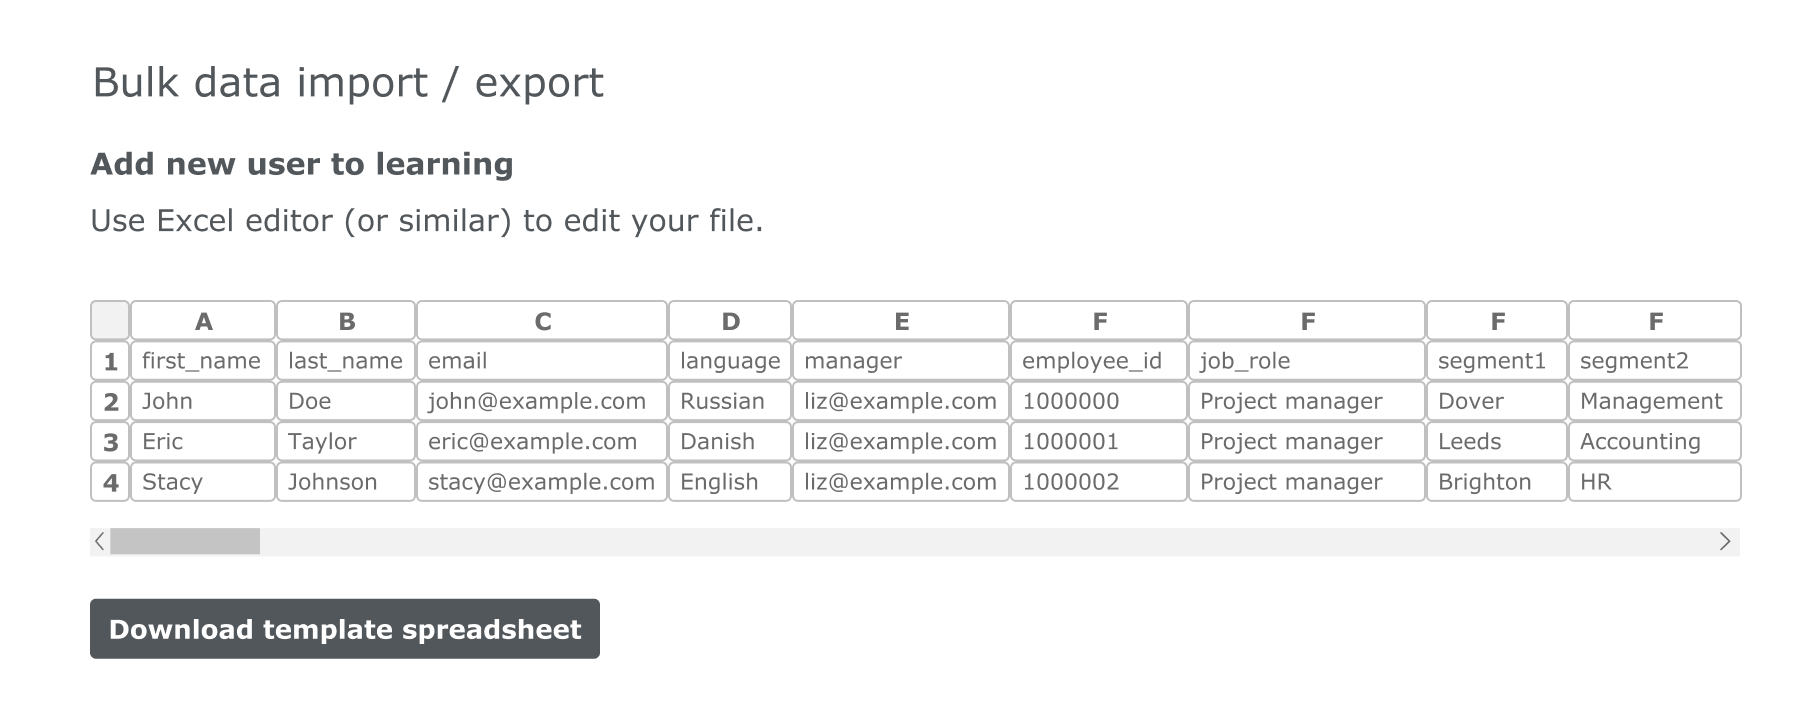Click the horizontal scrollbar thumb
This screenshot has height=706, width=1820.
click(x=185, y=542)
